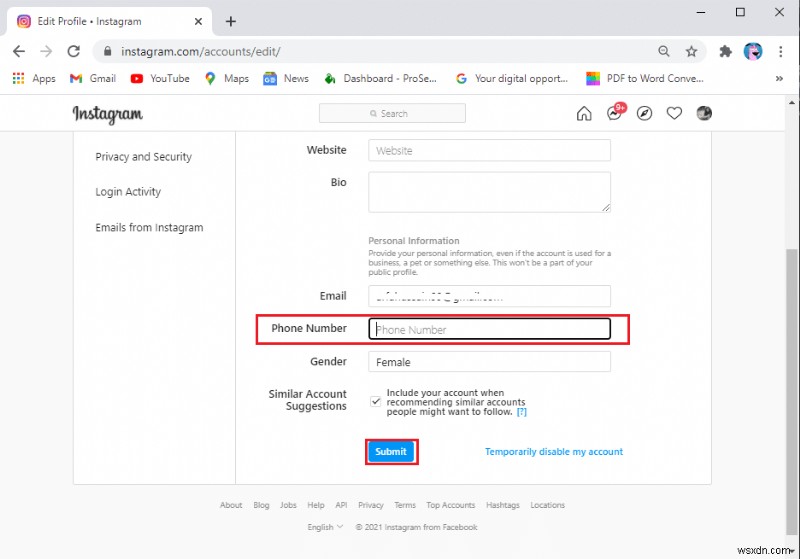The width and height of the screenshot is (800, 559).
Task: Open the Terms footer link
Action: point(405,505)
